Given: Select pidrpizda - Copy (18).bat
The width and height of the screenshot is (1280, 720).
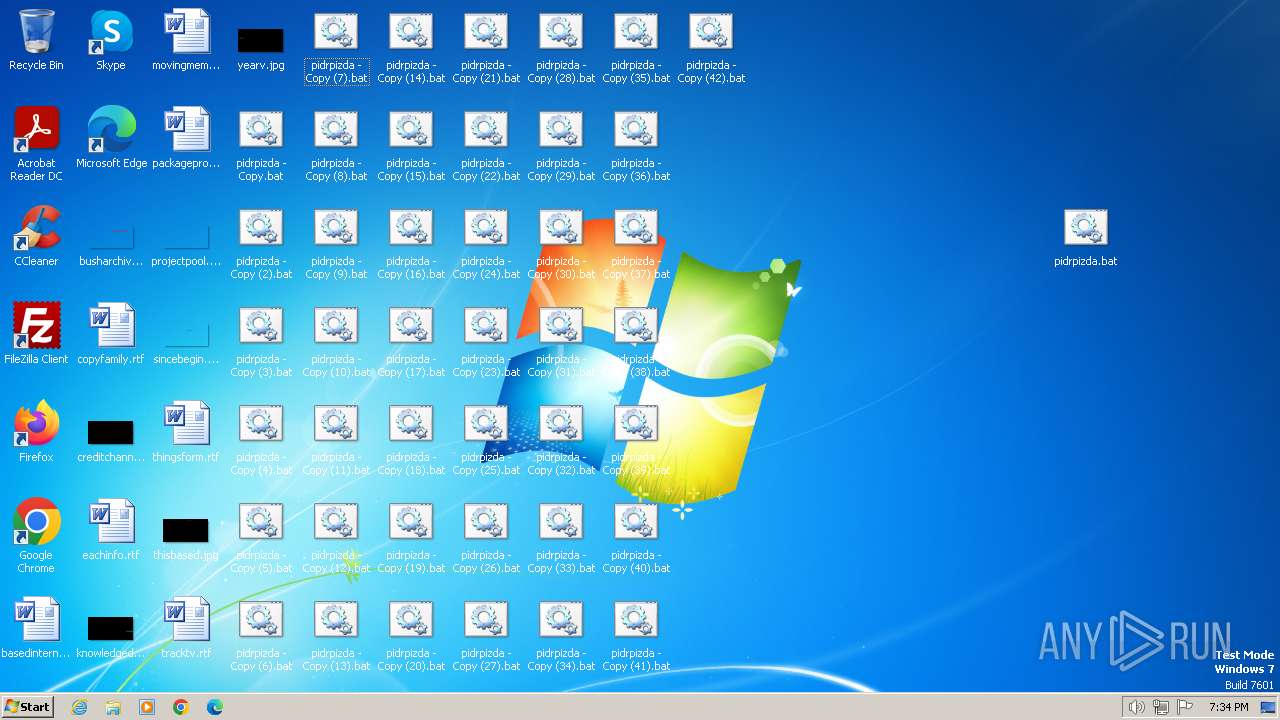Looking at the screenshot, I should tap(411, 438).
